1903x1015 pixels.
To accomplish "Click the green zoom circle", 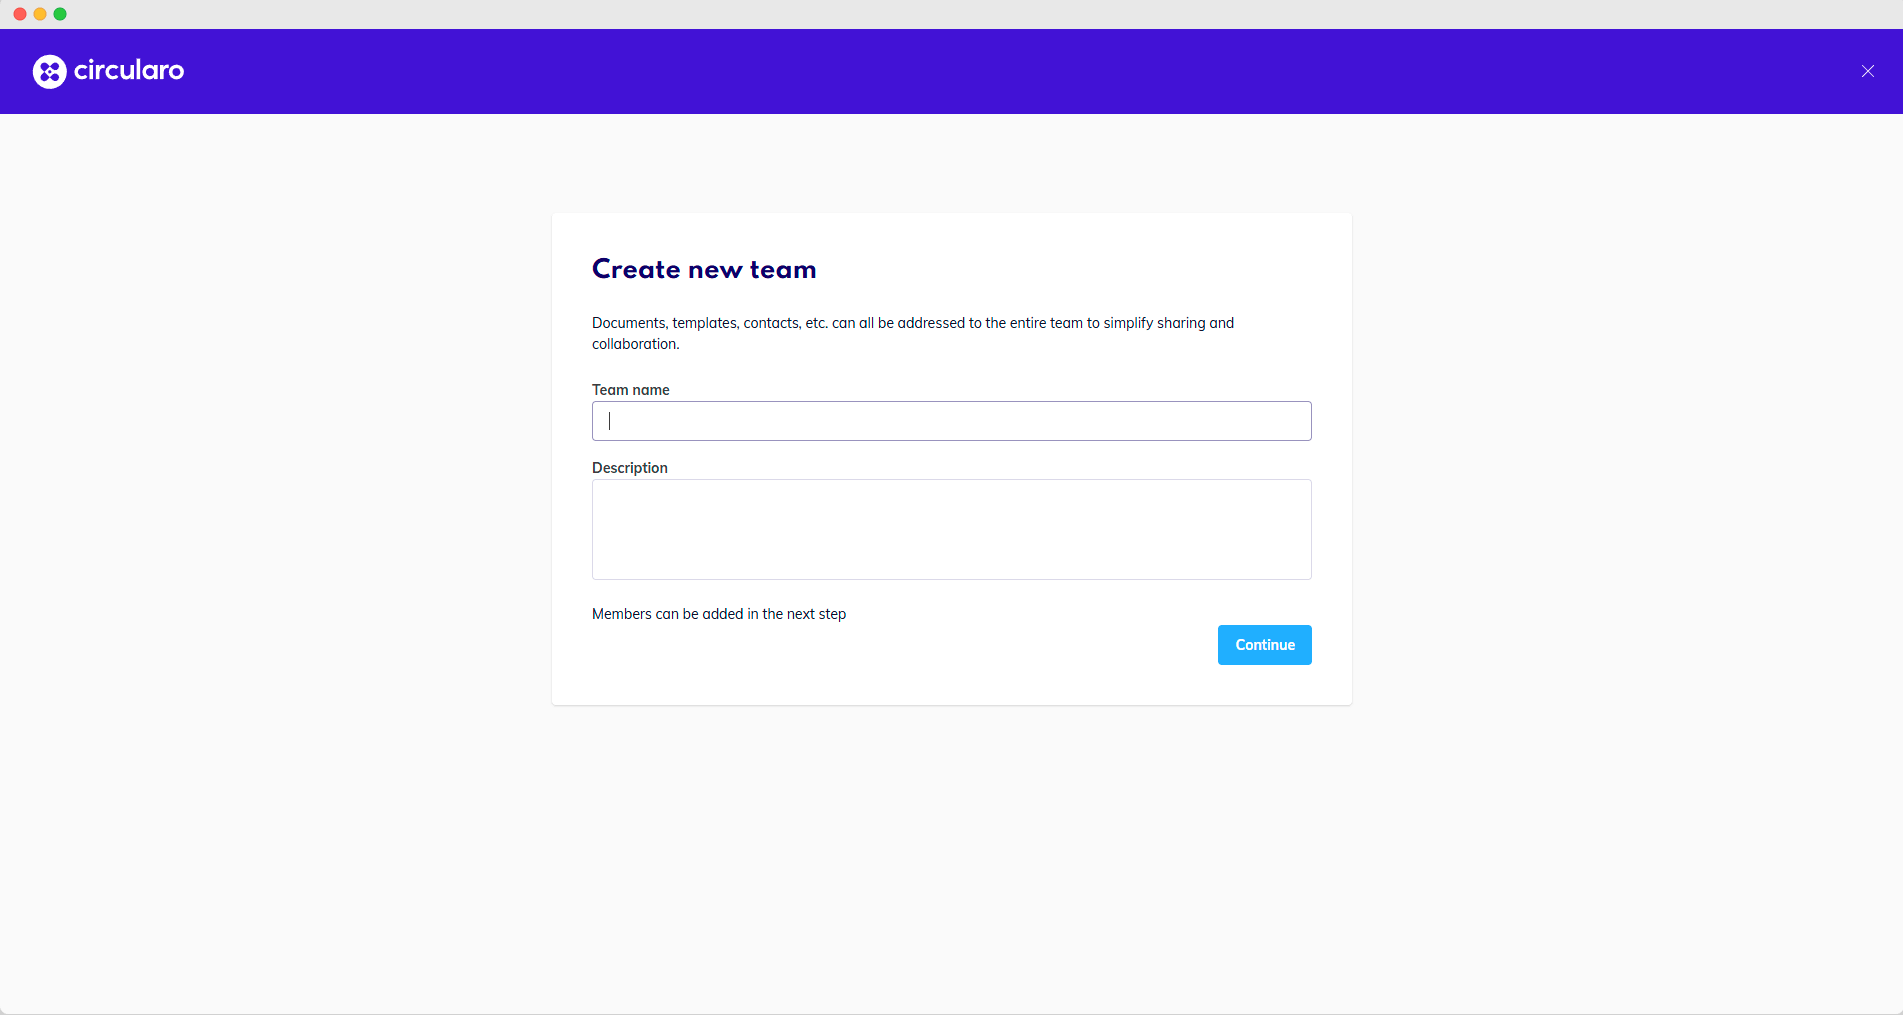I will pos(60,14).
